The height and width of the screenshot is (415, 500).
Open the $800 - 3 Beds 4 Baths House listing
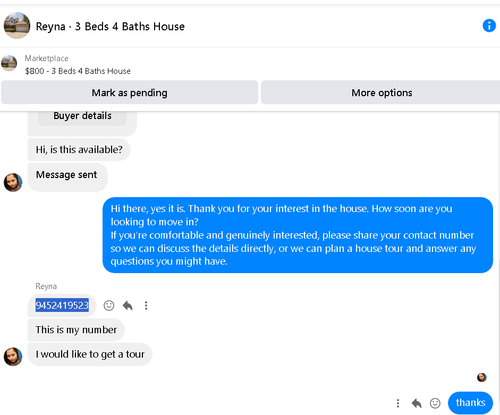(x=78, y=71)
